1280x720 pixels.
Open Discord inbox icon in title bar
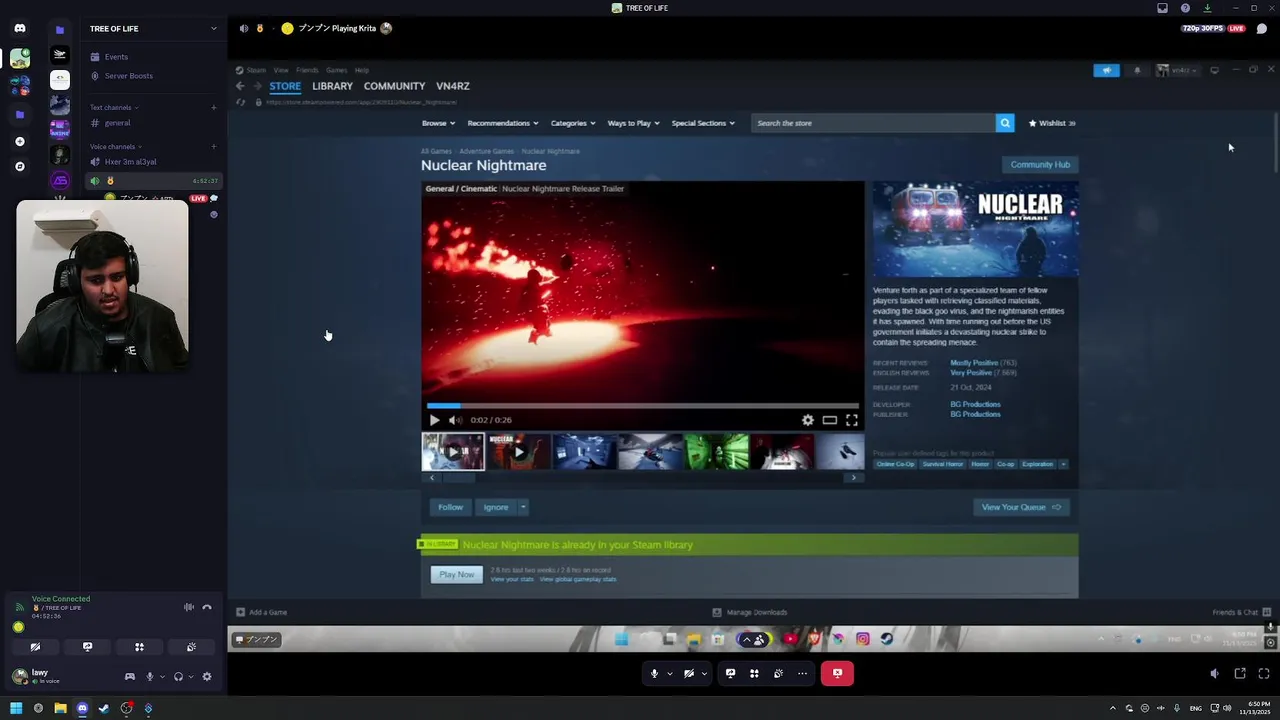click(1162, 8)
